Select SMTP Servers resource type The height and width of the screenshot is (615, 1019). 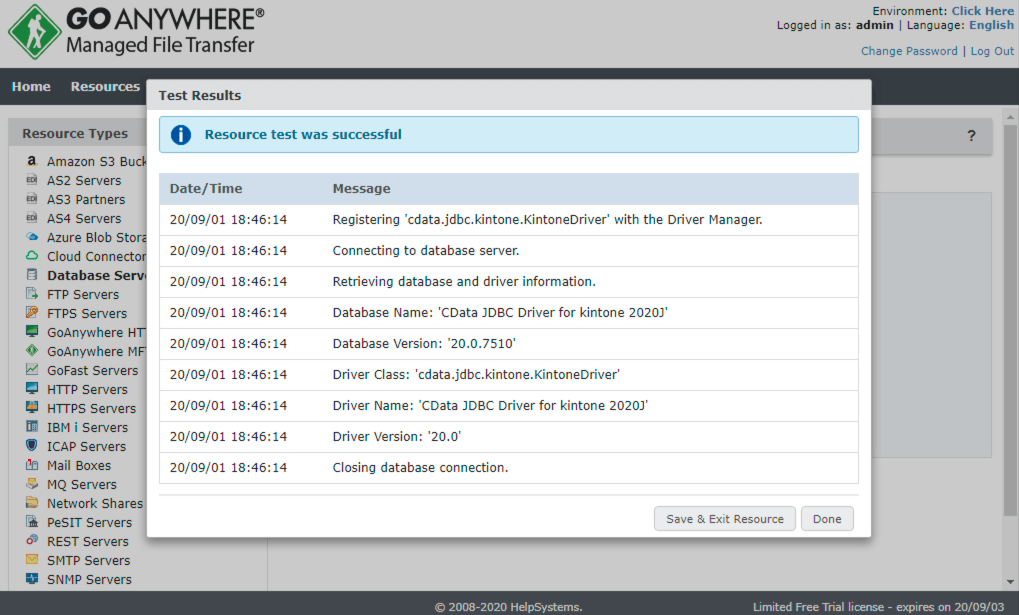point(88,560)
